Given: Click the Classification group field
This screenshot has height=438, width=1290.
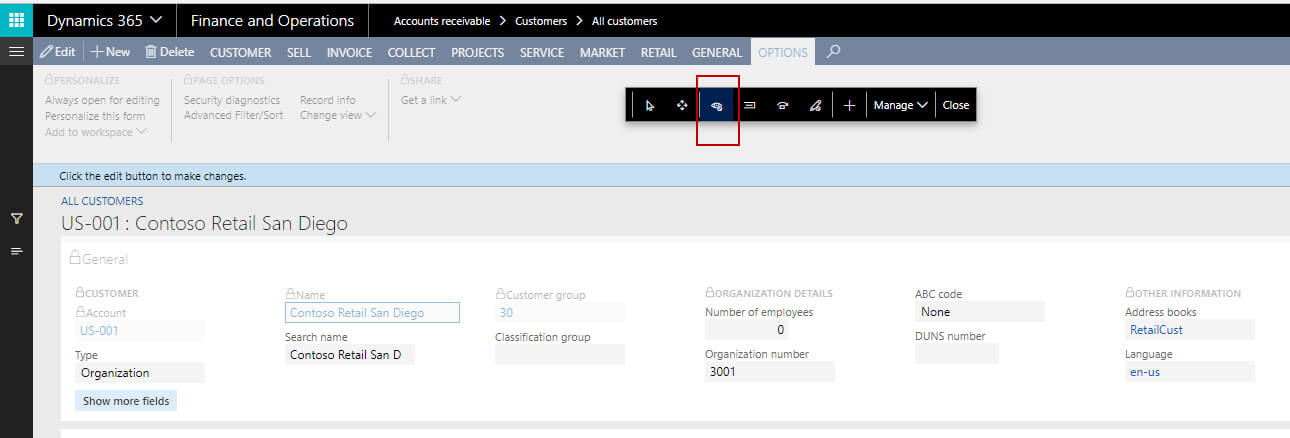Looking at the screenshot, I should tap(560, 354).
